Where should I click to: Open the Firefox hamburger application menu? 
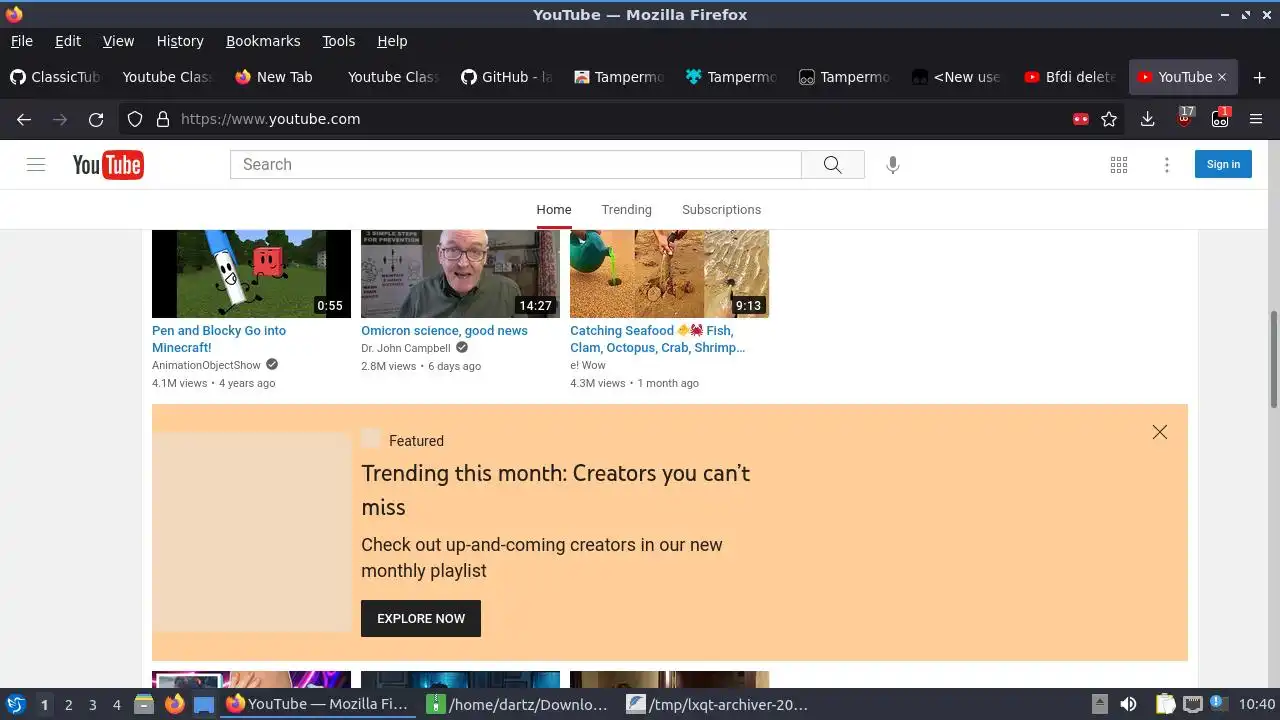1256,119
